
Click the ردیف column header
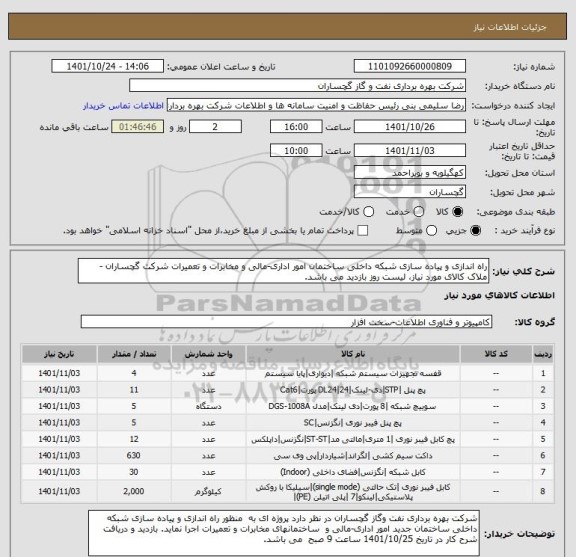tap(543, 354)
